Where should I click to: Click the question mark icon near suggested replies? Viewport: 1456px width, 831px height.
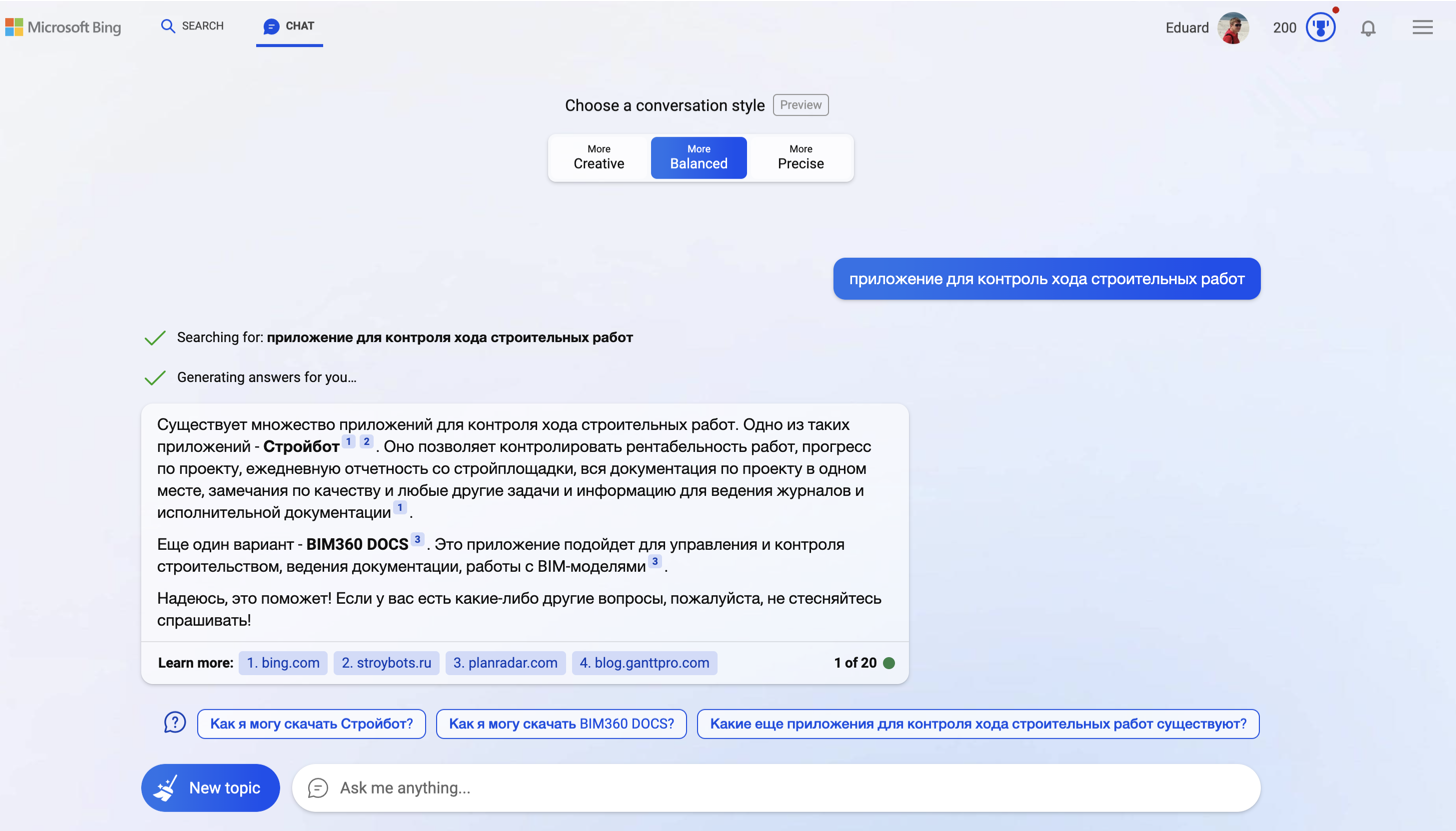click(x=174, y=721)
